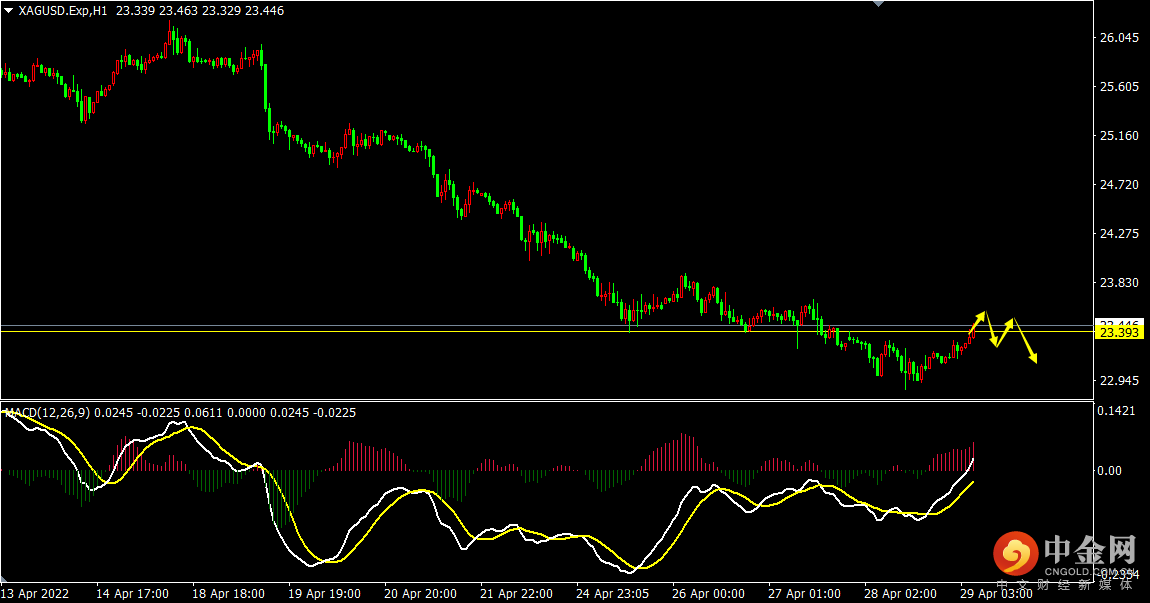Click the 0.1421 MACD scale label
This screenshot has width=1150, height=603.
pos(1116,411)
